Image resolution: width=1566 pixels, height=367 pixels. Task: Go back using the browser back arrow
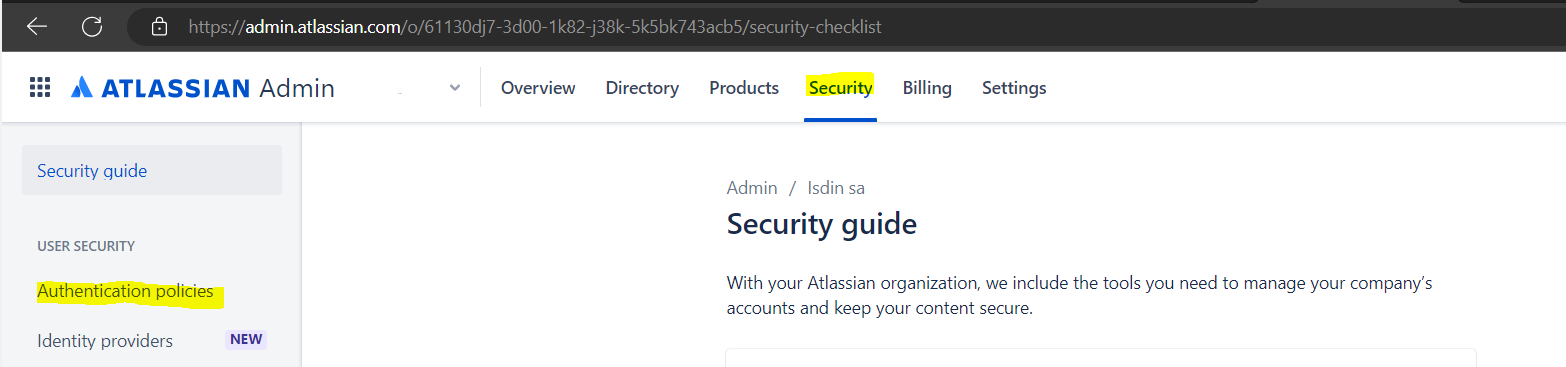37,27
